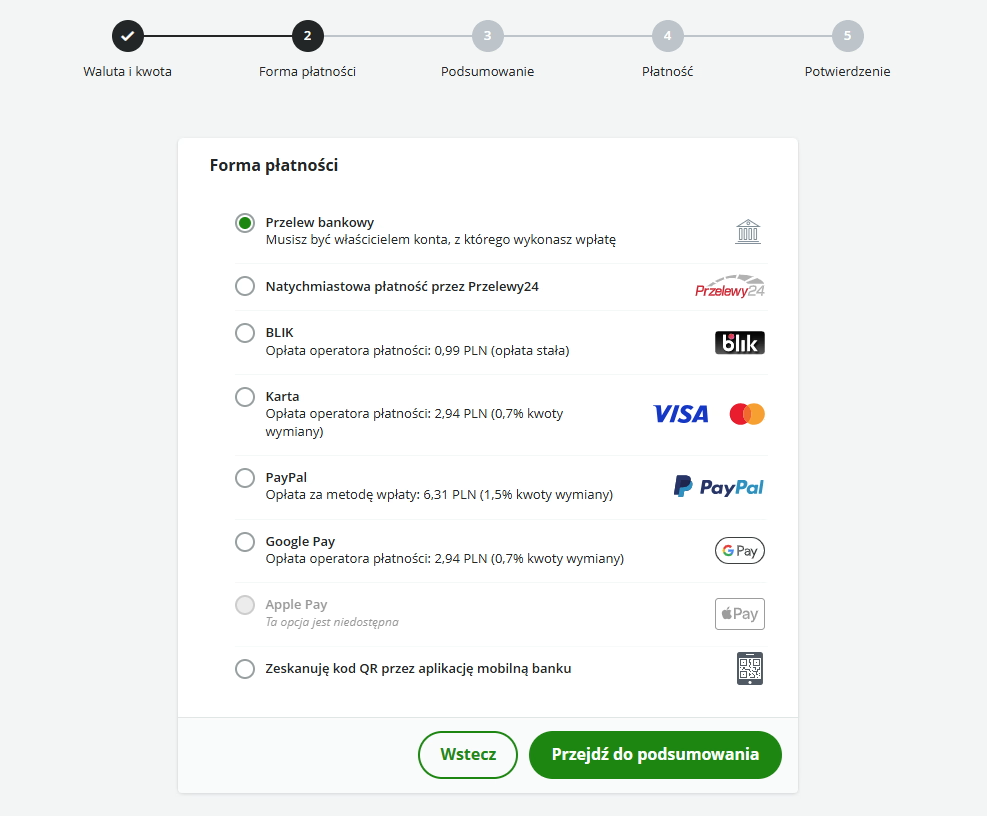Pick the PayPal radio button
Image resolution: width=987 pixels, height=816 pixels.
[x=245, y=478]
